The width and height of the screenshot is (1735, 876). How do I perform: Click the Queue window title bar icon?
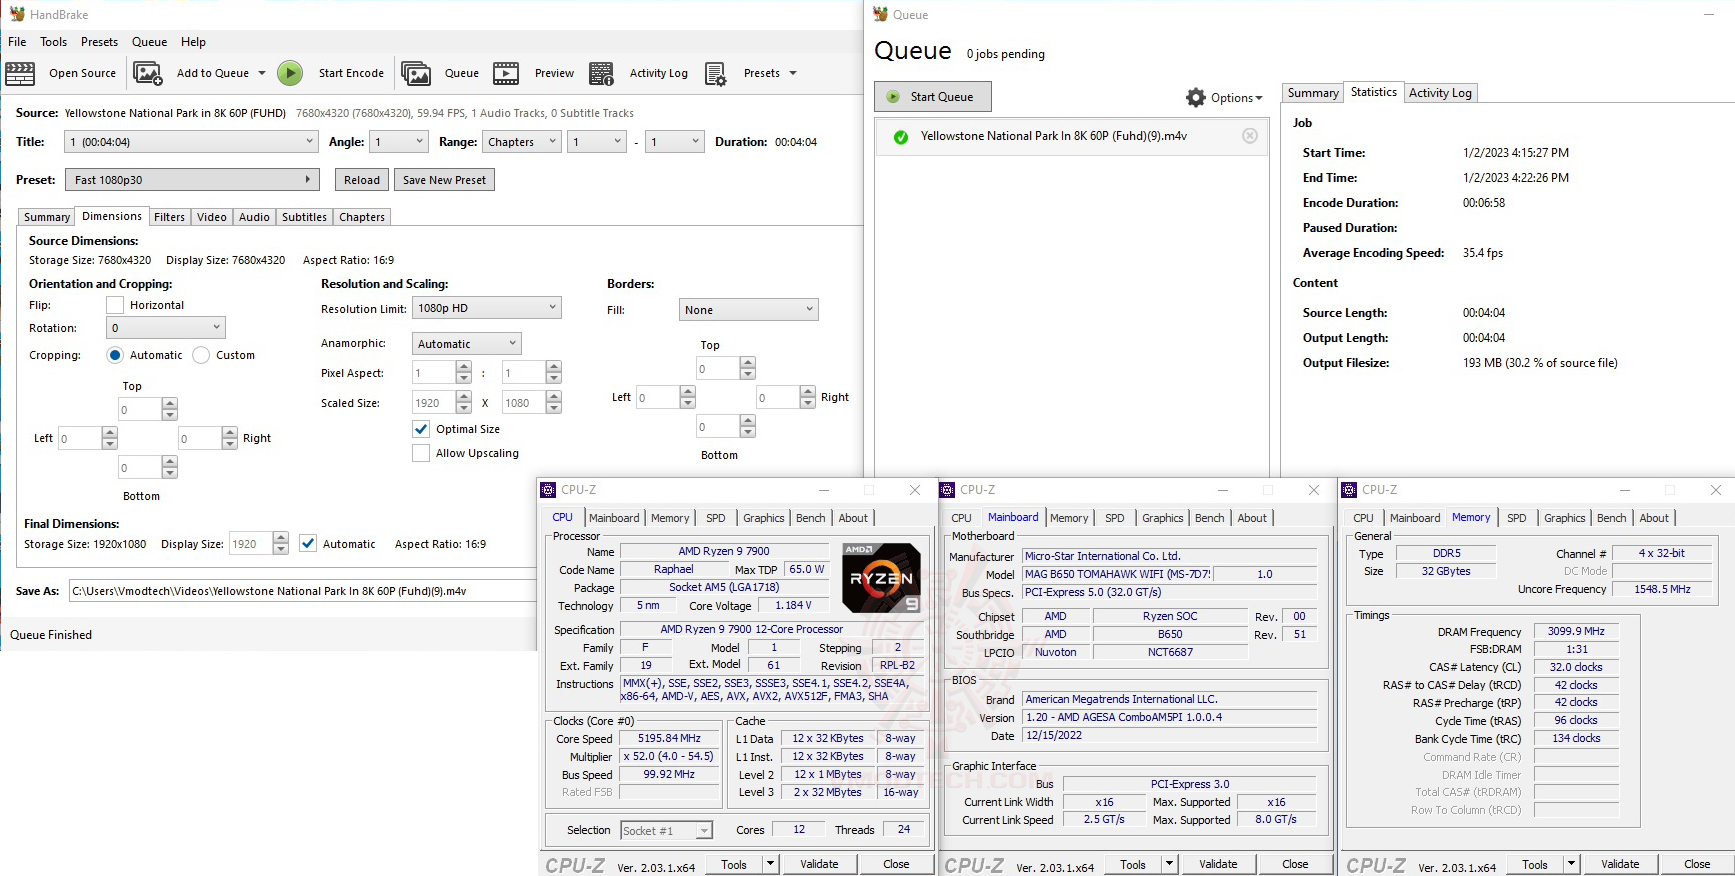tap(880, 14)
